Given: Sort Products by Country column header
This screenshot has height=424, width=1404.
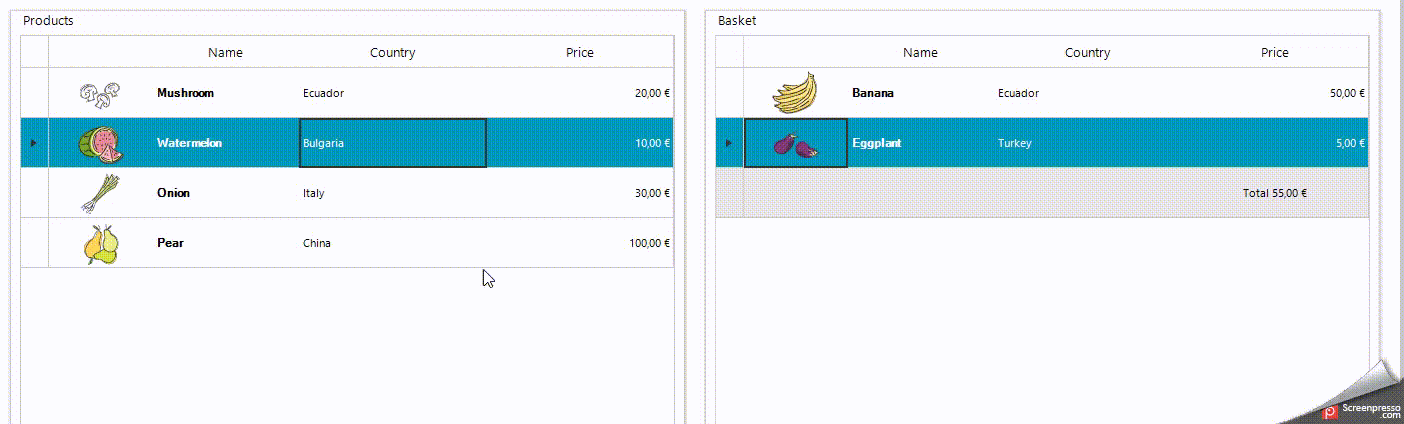Looking at the screenshot, I should [392, 53].
